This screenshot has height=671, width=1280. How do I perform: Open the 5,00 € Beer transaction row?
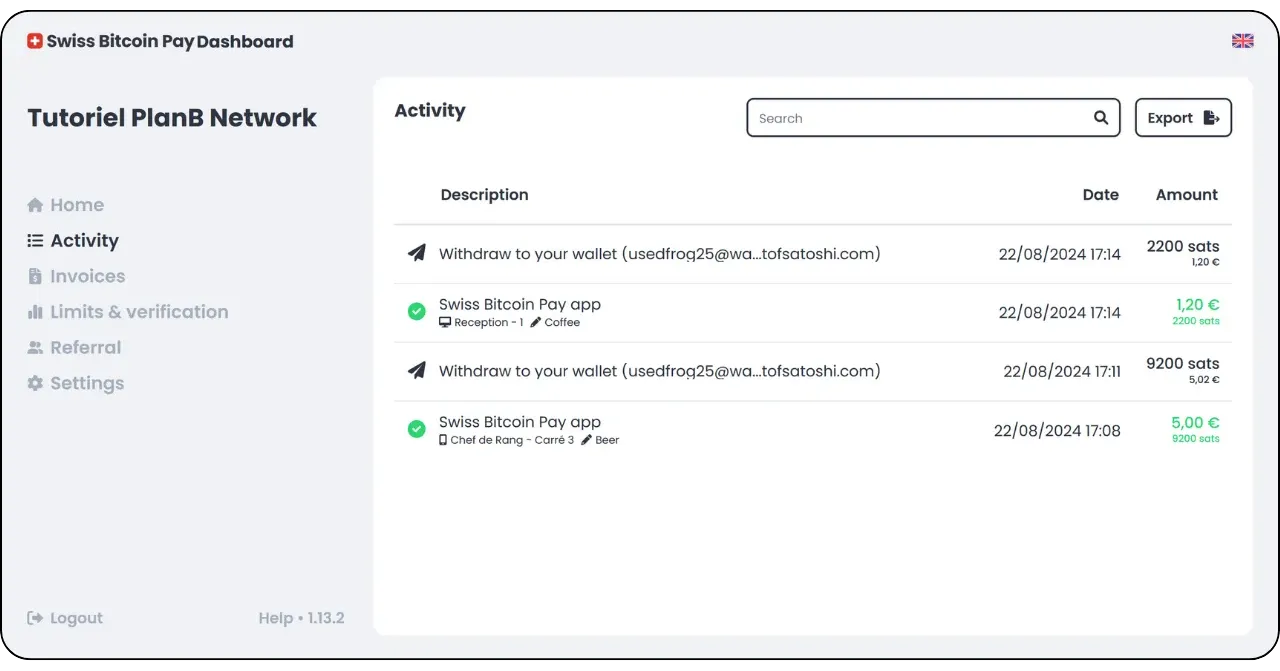tap(780, 430)
